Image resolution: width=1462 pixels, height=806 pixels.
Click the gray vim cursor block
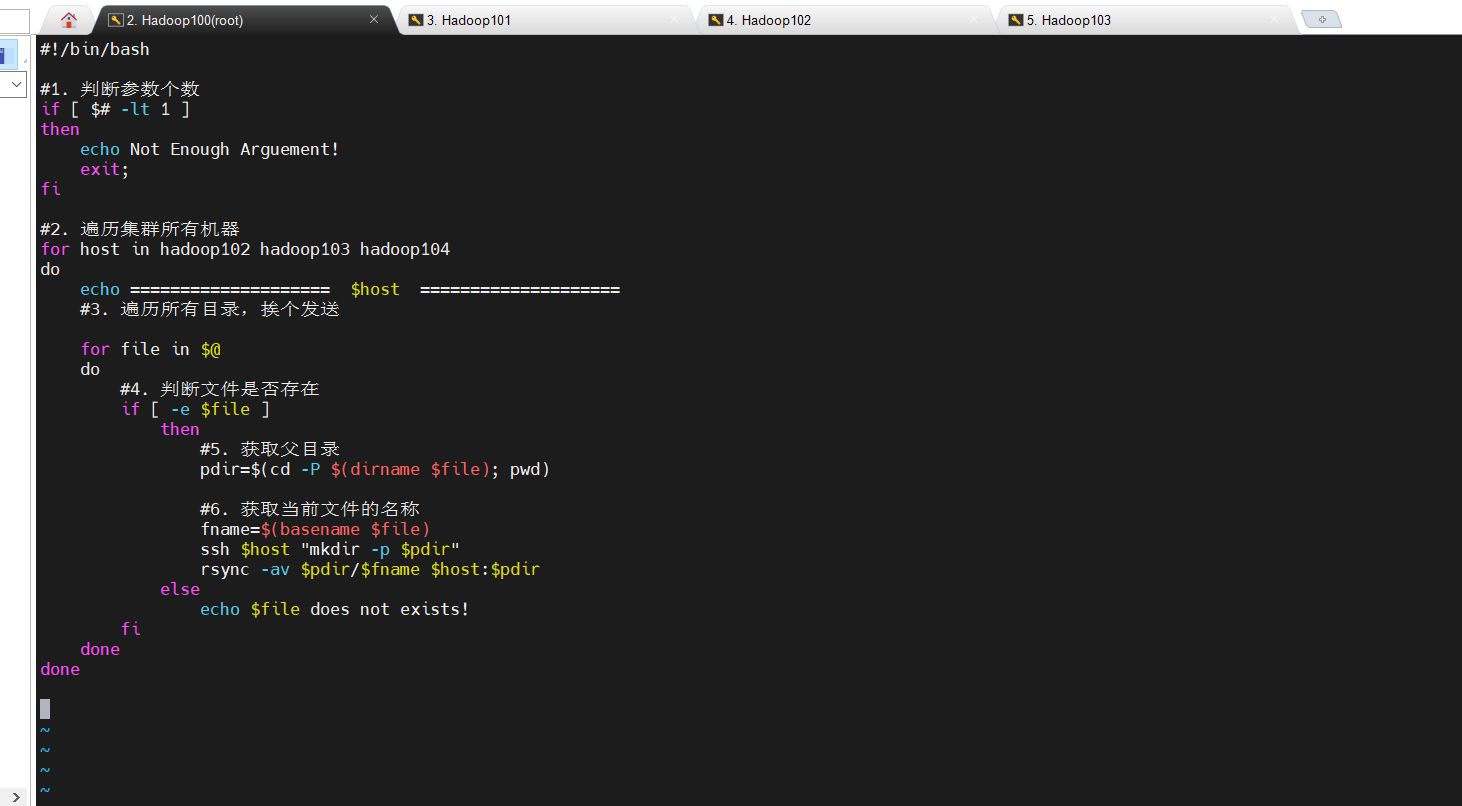(45, 709)
